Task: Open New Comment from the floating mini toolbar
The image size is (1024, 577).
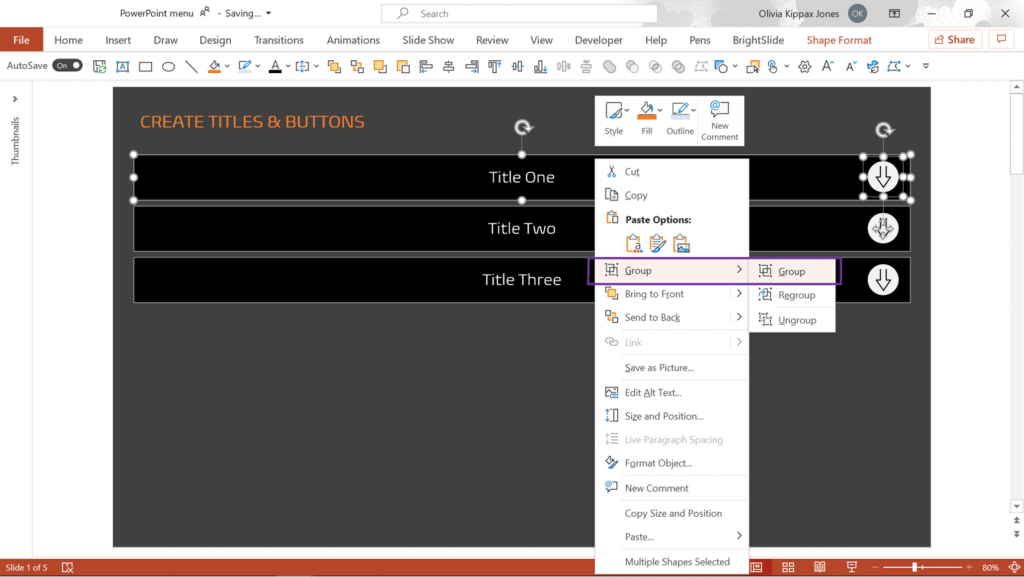Action: (x=720, y=119)
